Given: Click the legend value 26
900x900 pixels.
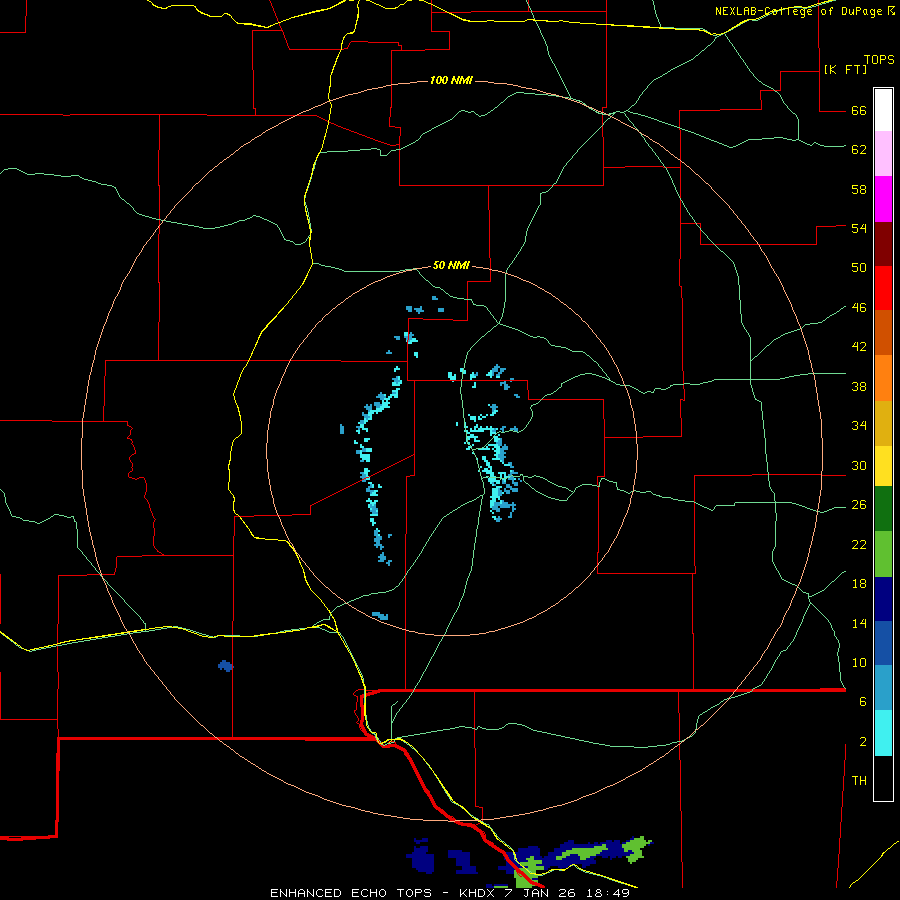Looking at the screenshot, I should (x=859, y=505).
